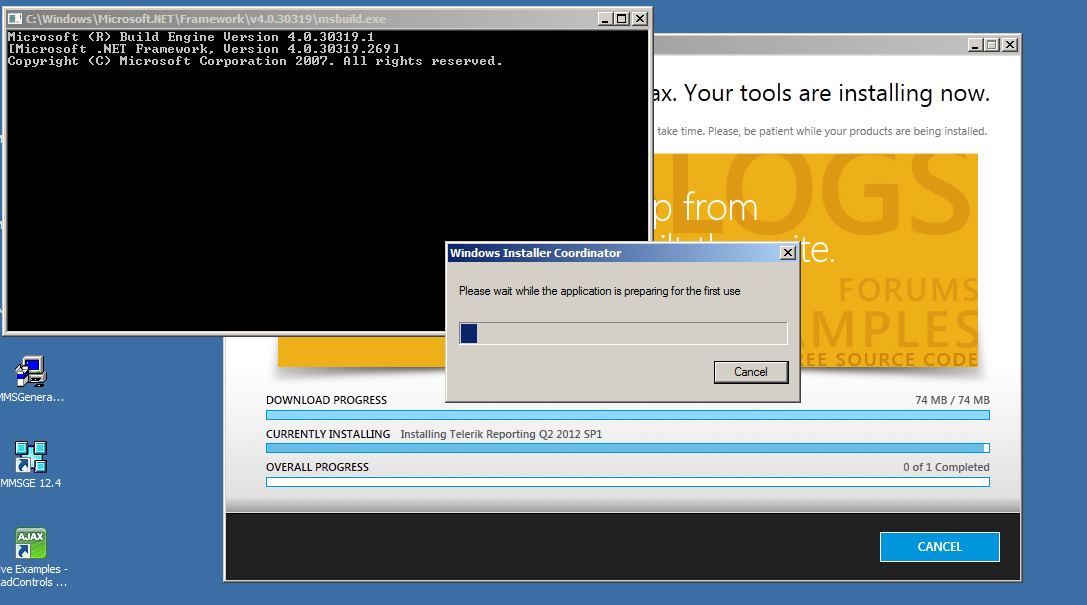Click the Overall Progress bar
Image resolution: width=1087 pixels, height=605 pixels.
coord(627,482)
